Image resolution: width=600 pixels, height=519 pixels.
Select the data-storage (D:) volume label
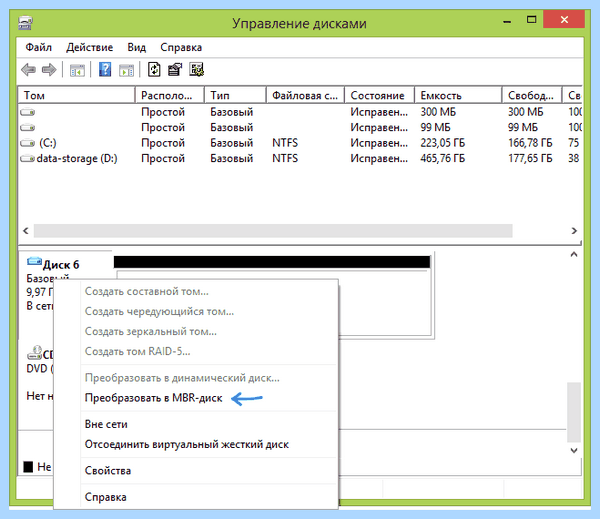pyautogui.click(x=77, y=158)
